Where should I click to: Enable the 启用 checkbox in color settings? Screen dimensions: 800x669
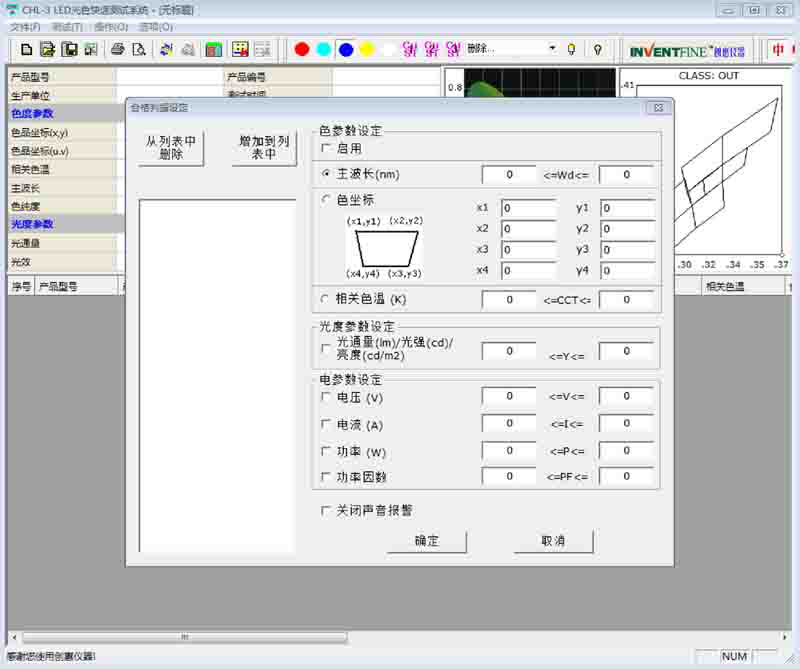[x=326, y=148]
